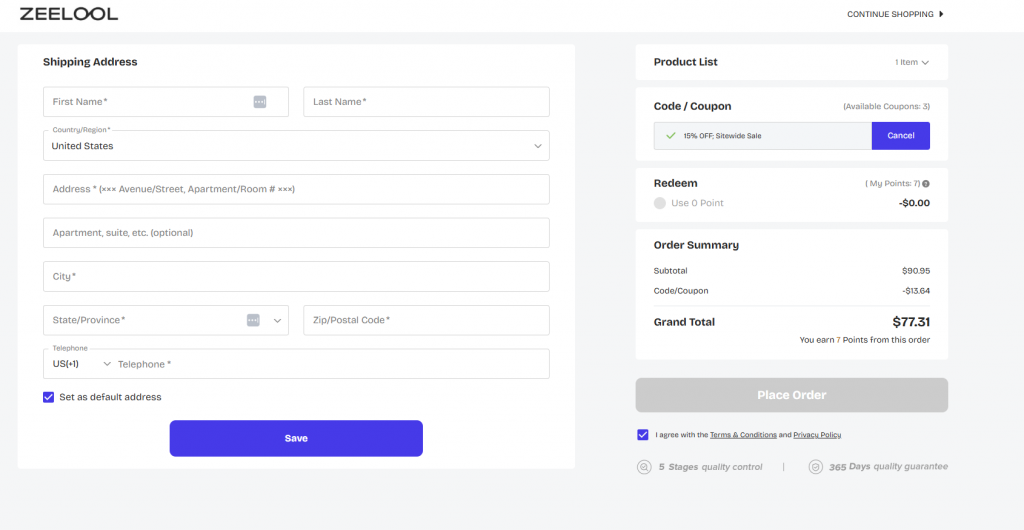Click autofill icon in First Name field
This screenshot has height=530, width=1024.
click(x=260, y=102)
